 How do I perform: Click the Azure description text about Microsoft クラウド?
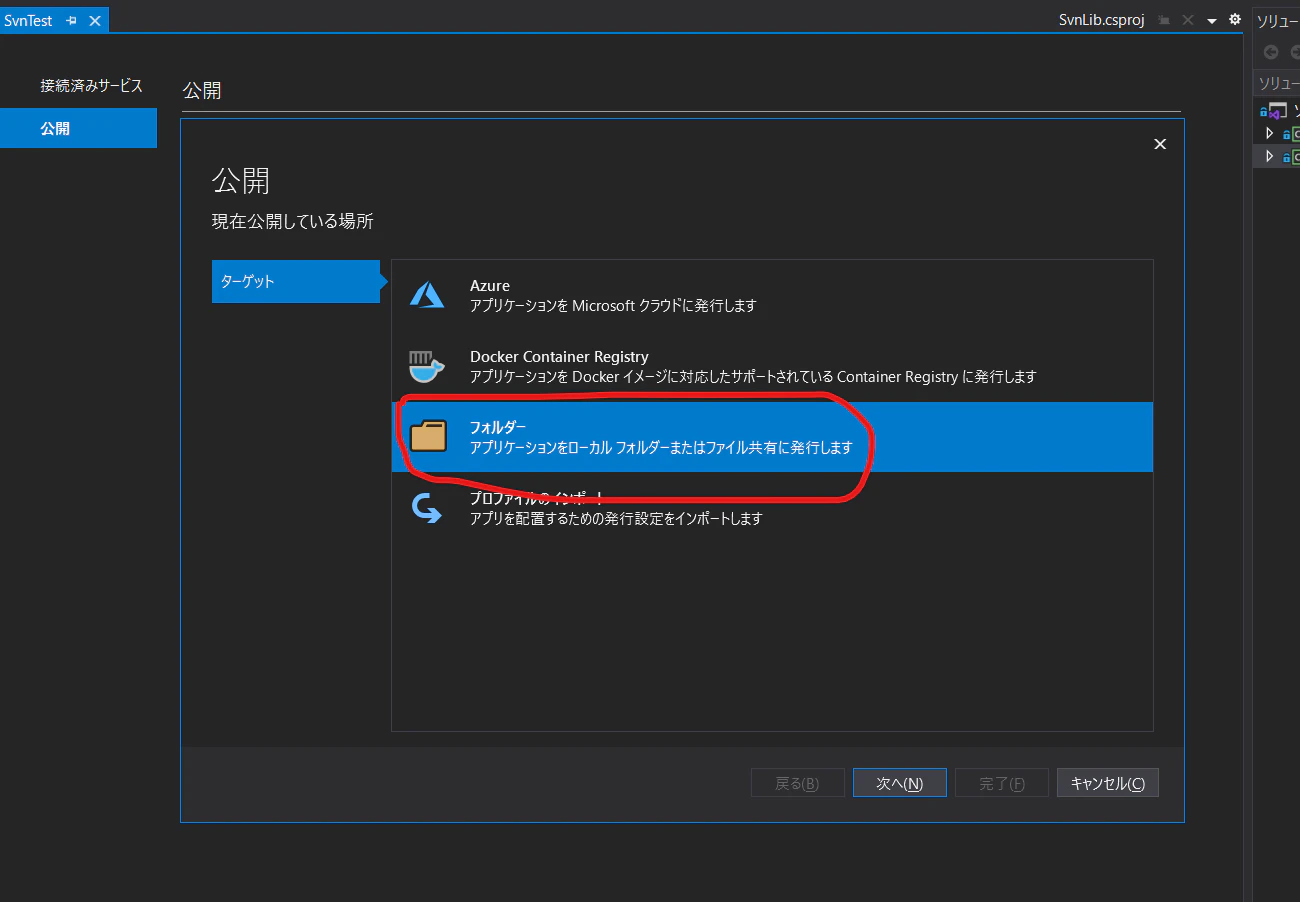click(613, 306)
